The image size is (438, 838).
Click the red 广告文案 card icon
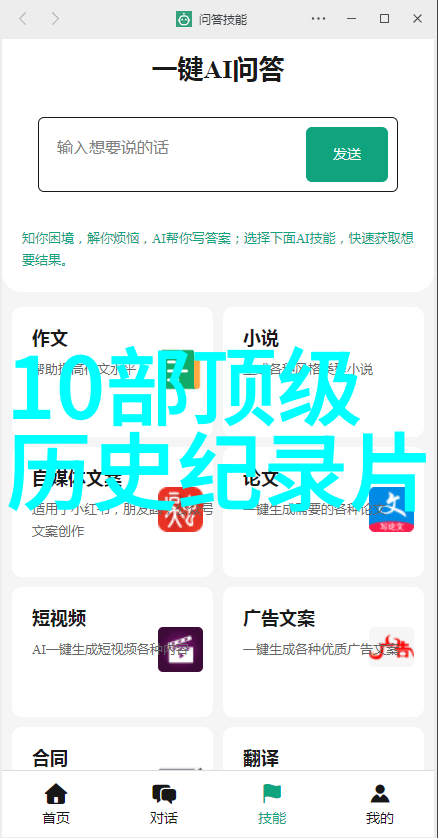click(392, 647)
